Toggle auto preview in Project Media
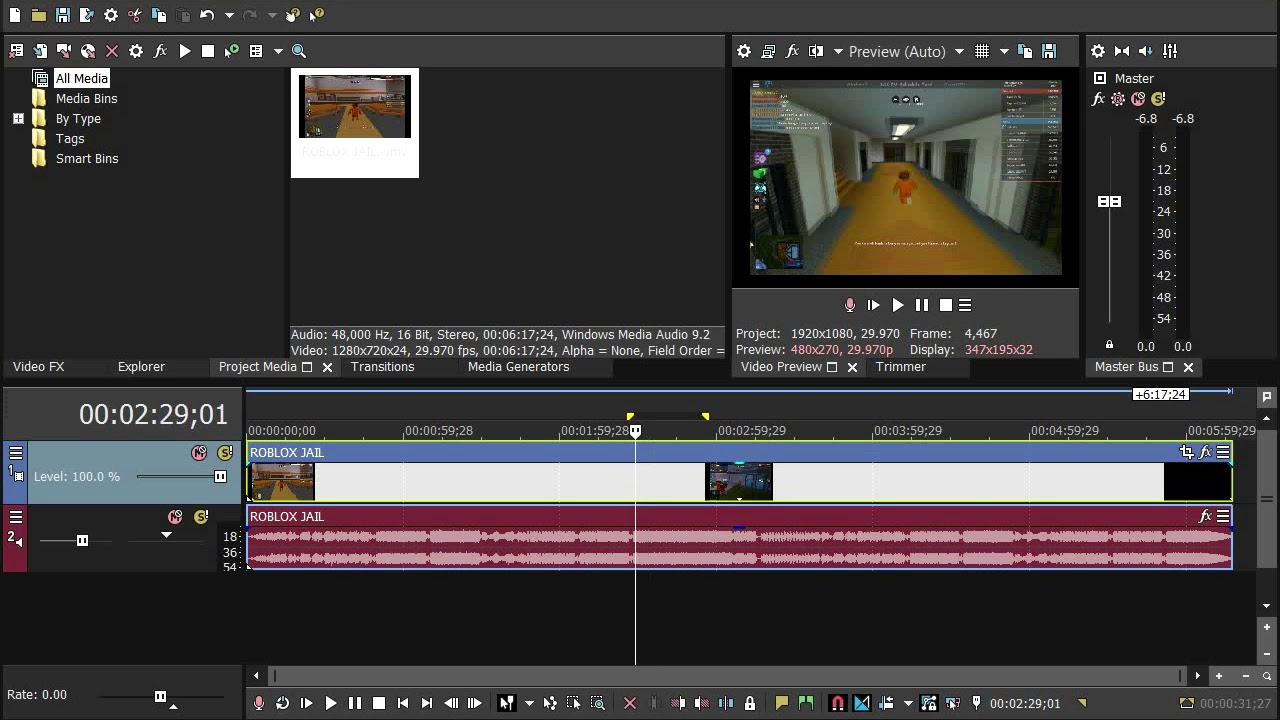The height and width of the screenshot is (720, 1280). point(232,51)
